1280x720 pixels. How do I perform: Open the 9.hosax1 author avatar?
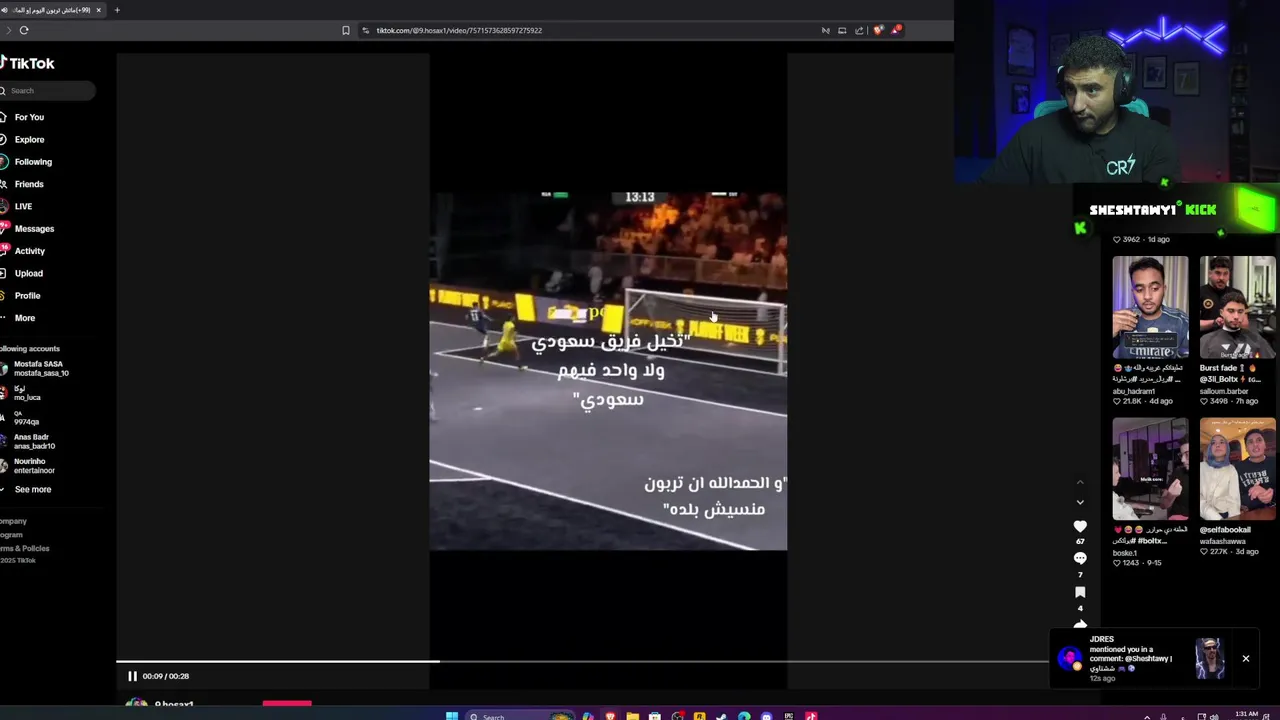tap(136, 704)
